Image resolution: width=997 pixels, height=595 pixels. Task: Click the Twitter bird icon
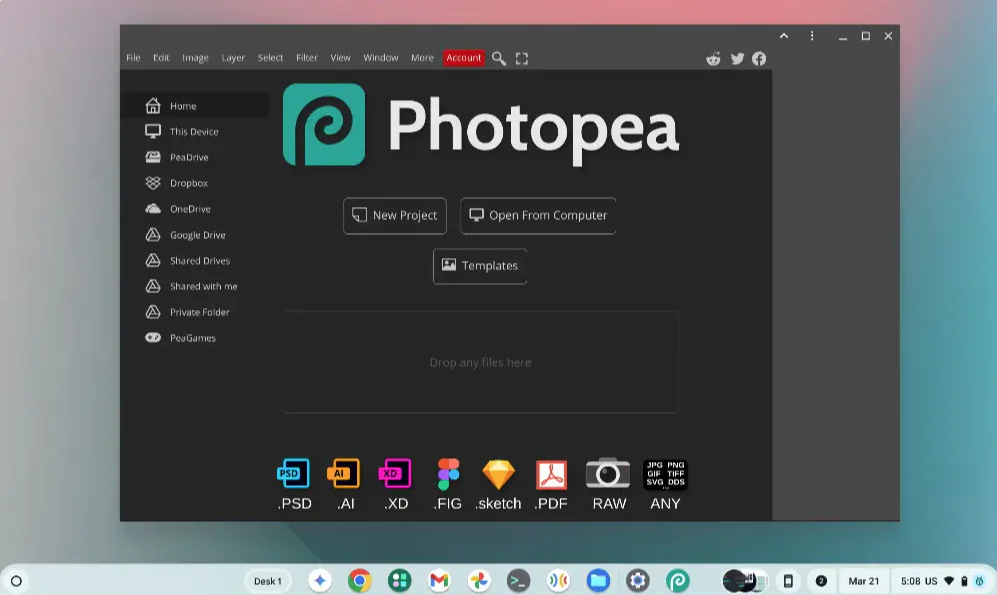click(x=736, y=58)
